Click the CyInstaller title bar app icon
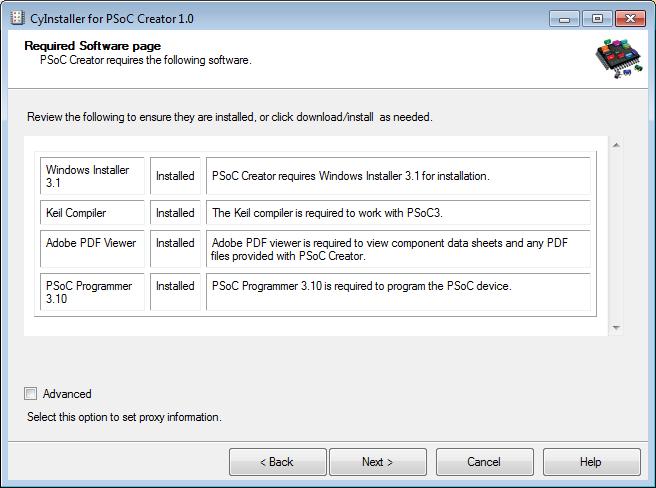The image size is (656, 488). (x=17, y=18)
